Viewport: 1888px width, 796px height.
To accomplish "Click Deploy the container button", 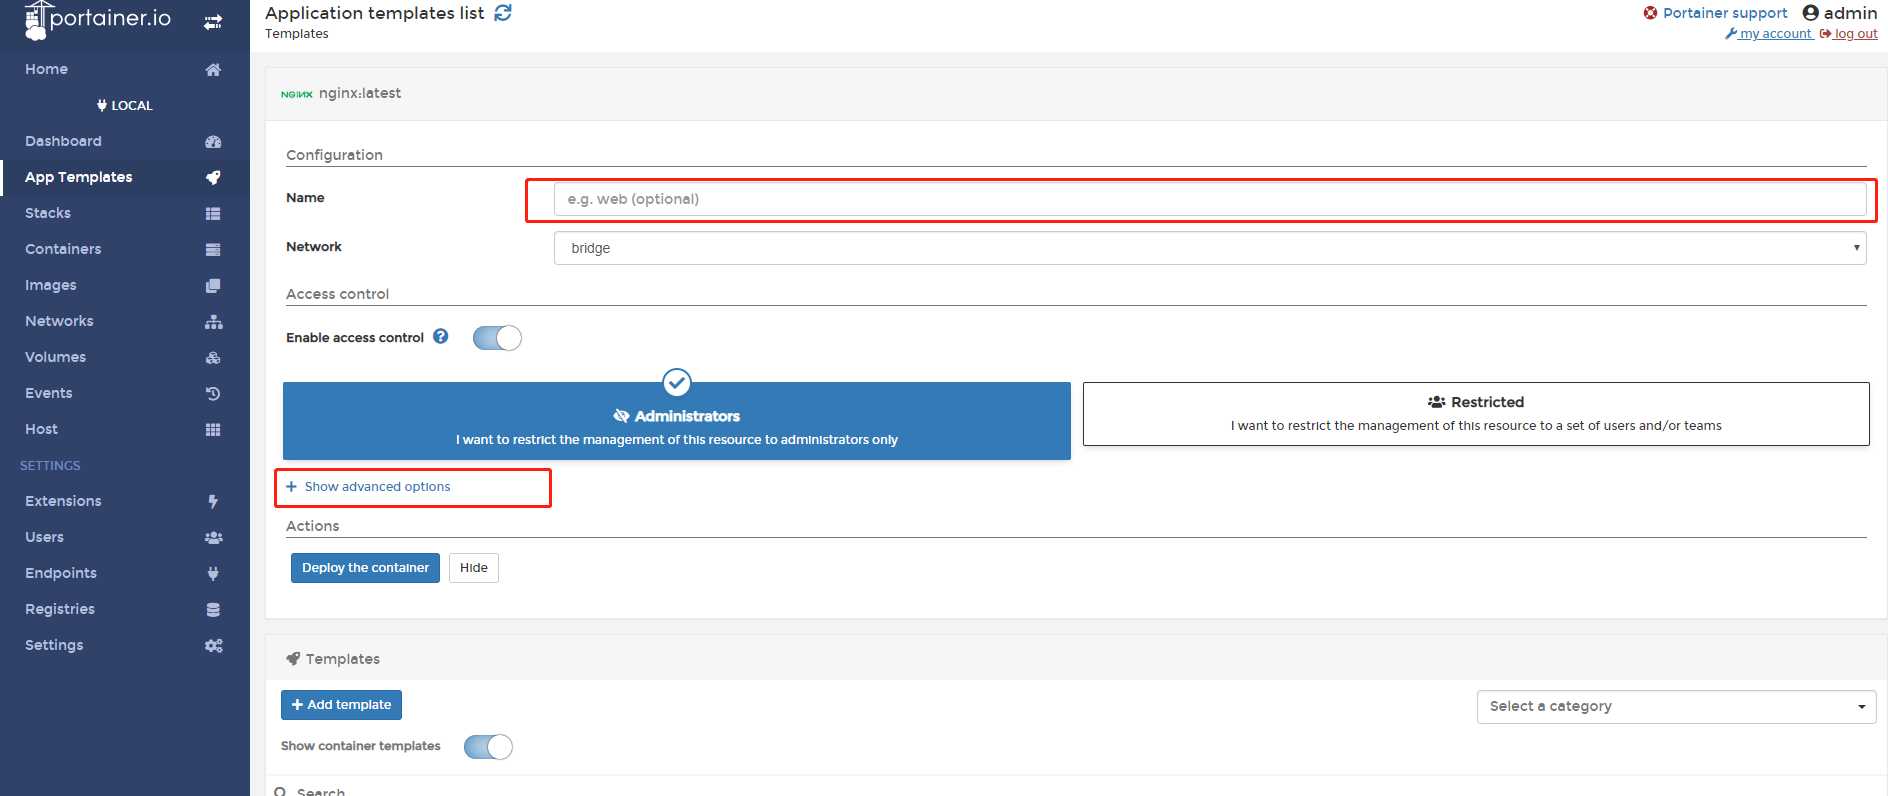I will [x=365, y=568].
